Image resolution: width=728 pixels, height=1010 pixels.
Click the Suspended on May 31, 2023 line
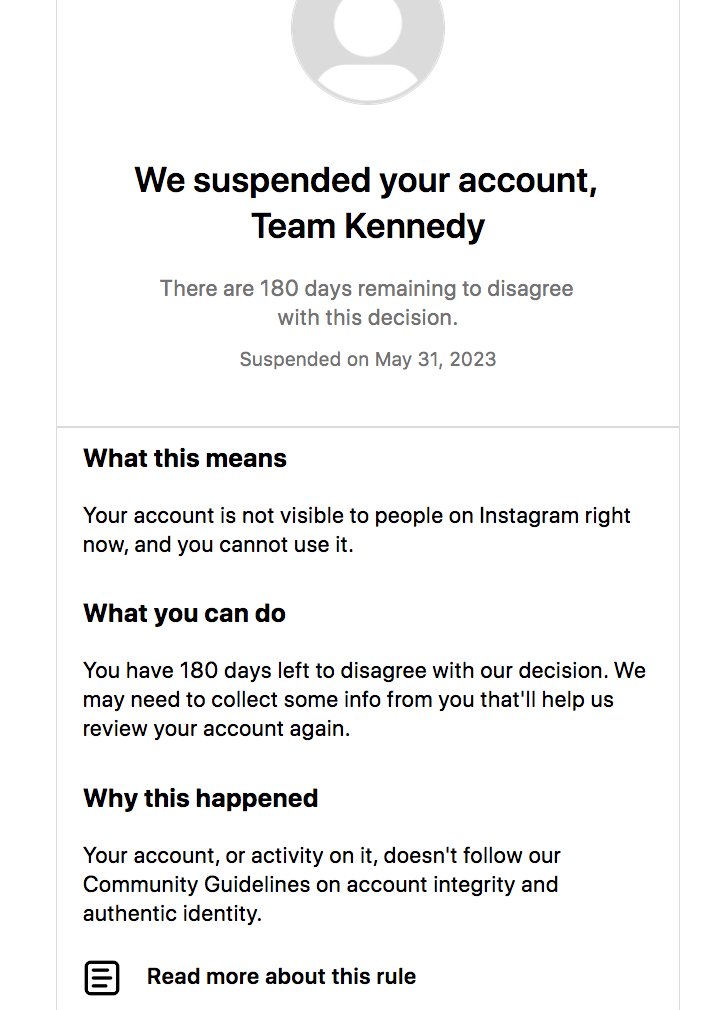pos(368,359)
